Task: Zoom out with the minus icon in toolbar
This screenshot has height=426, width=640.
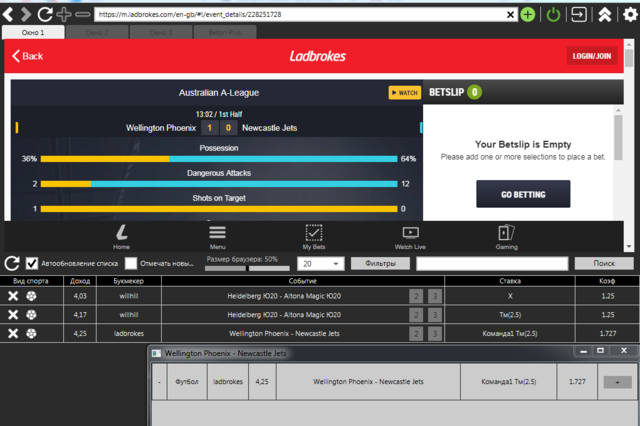Action: (x=82, y=15)
